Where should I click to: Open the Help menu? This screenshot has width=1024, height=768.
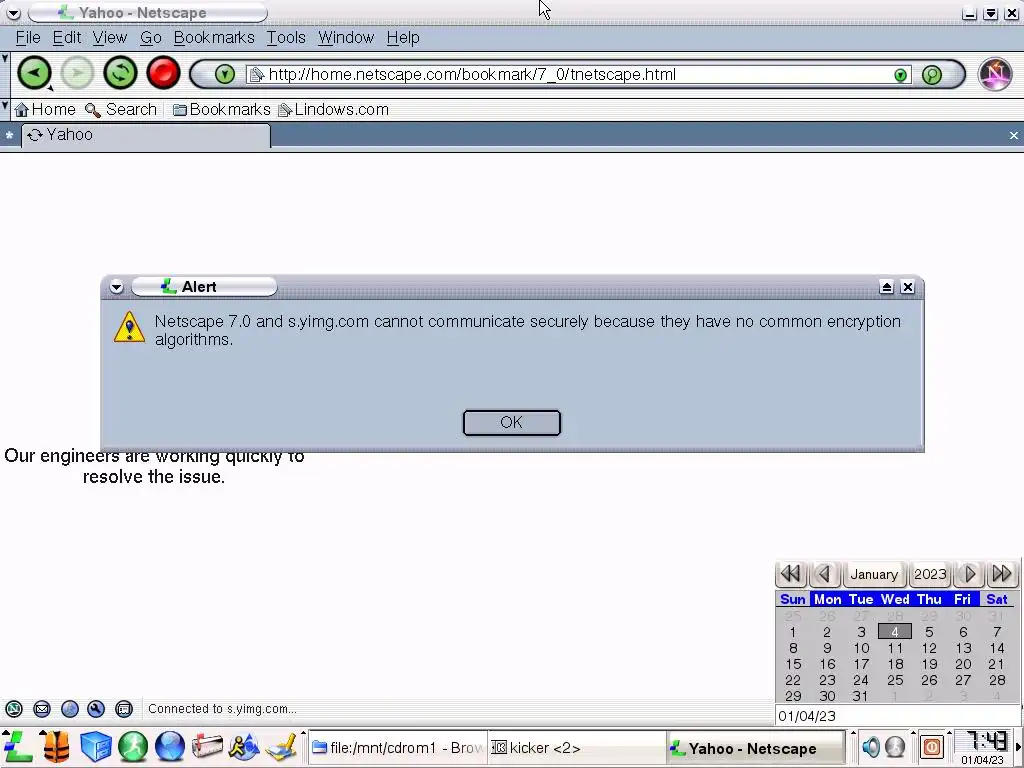point(403,38)
